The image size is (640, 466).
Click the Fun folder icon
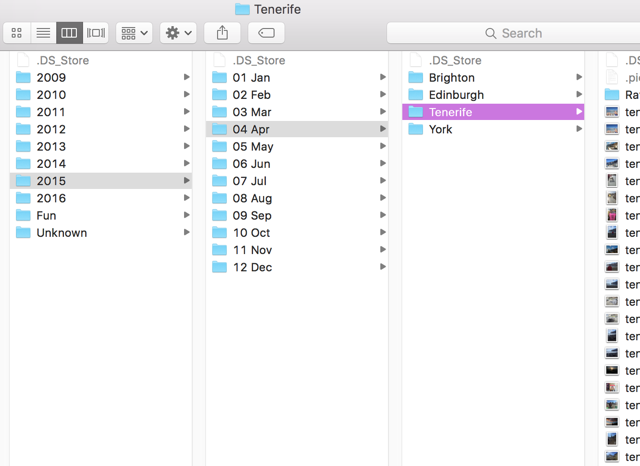click(x=23, y=215)
